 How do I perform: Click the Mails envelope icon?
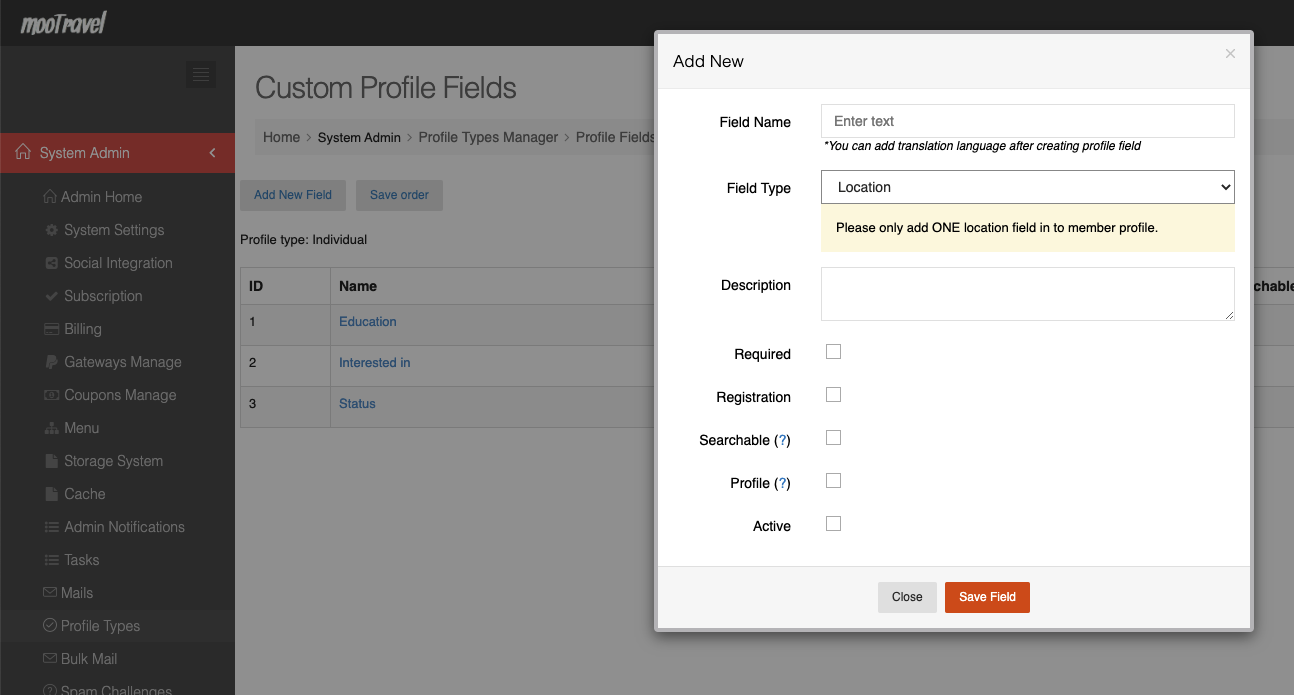pyautogui.click(x=50, y=593)
